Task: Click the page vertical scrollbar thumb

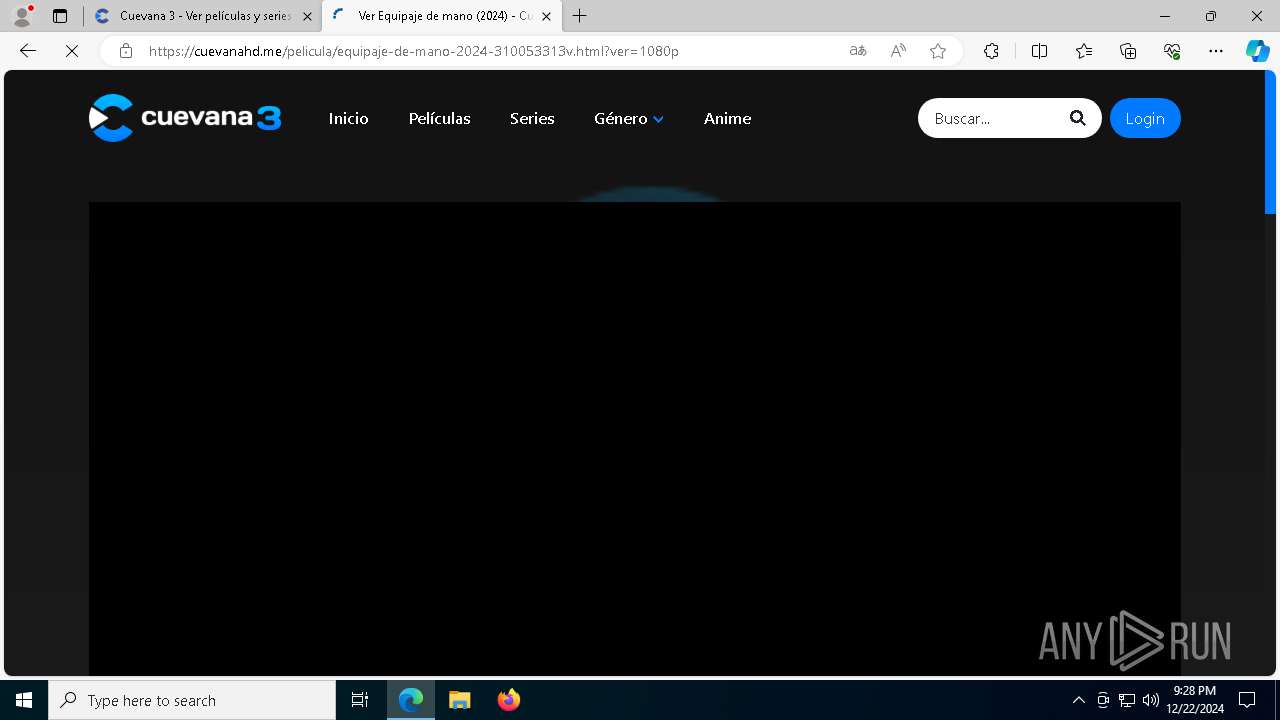Action: click(x=1270, y=142)
